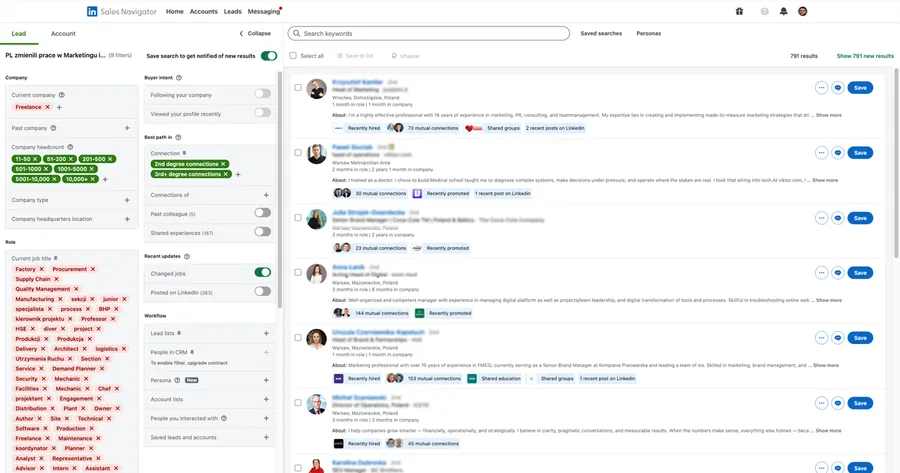Open more options for third lead result
This screenshot has width=900, height=473.
821,218
